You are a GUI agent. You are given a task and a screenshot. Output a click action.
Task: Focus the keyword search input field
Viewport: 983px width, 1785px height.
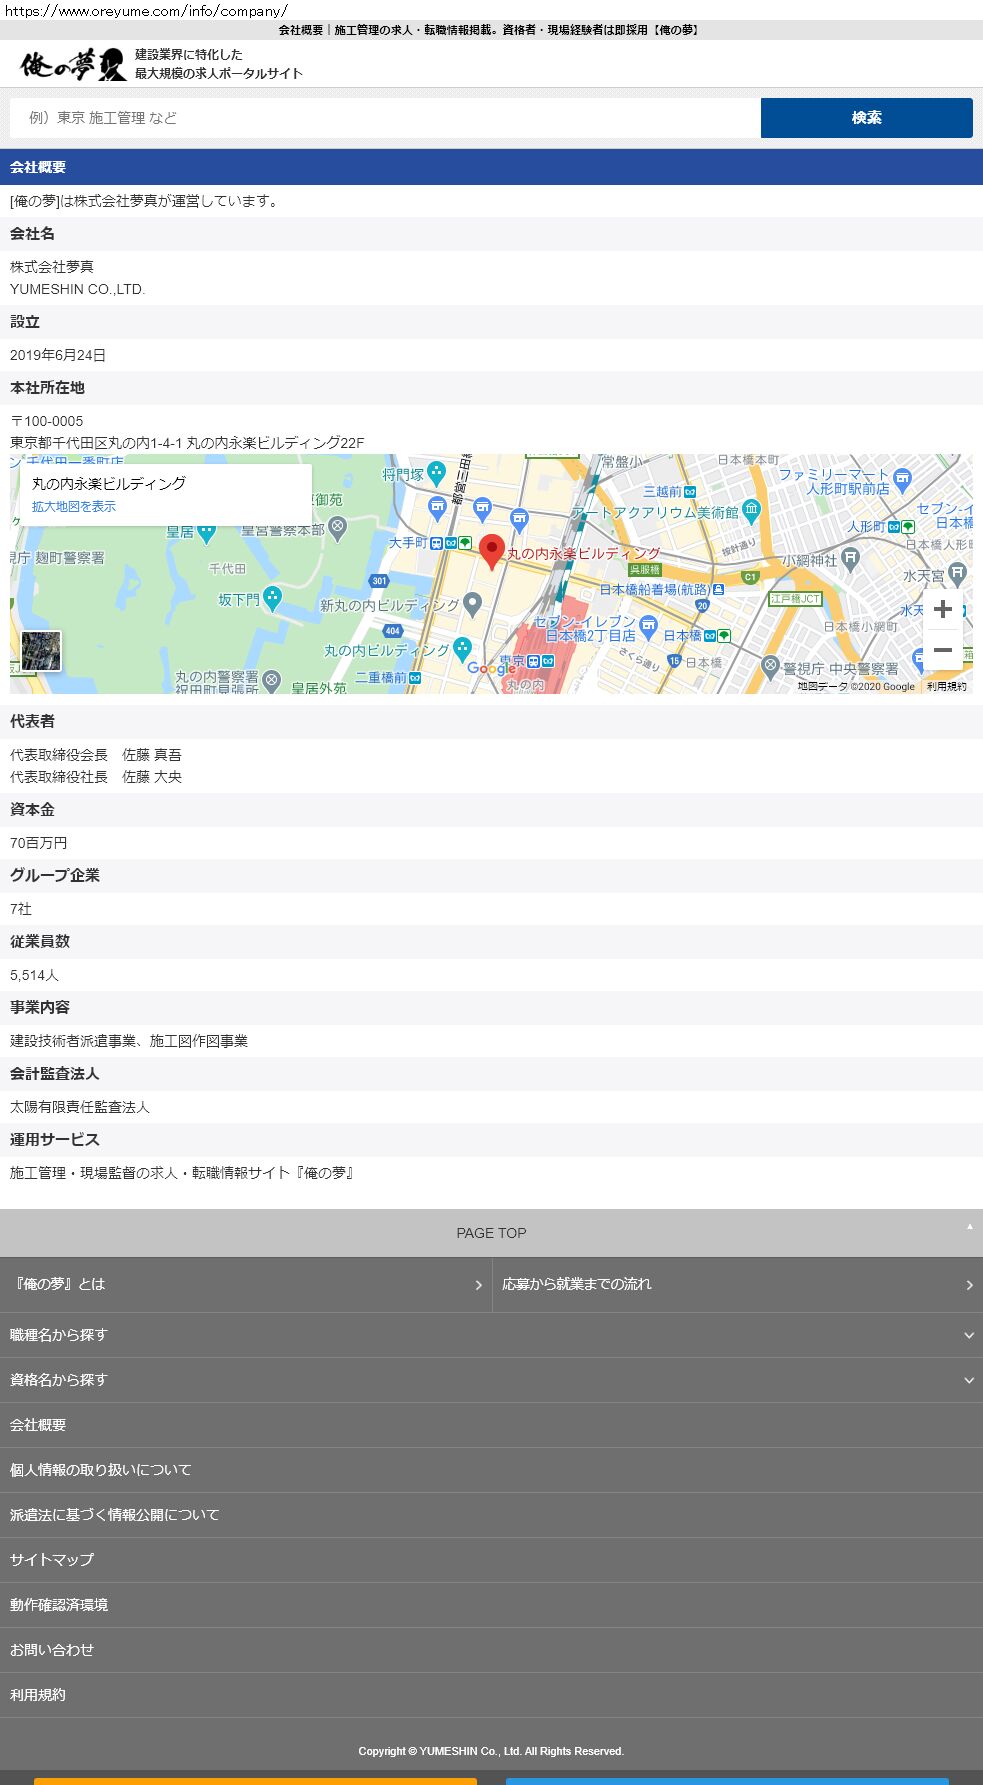coord(385,118)
